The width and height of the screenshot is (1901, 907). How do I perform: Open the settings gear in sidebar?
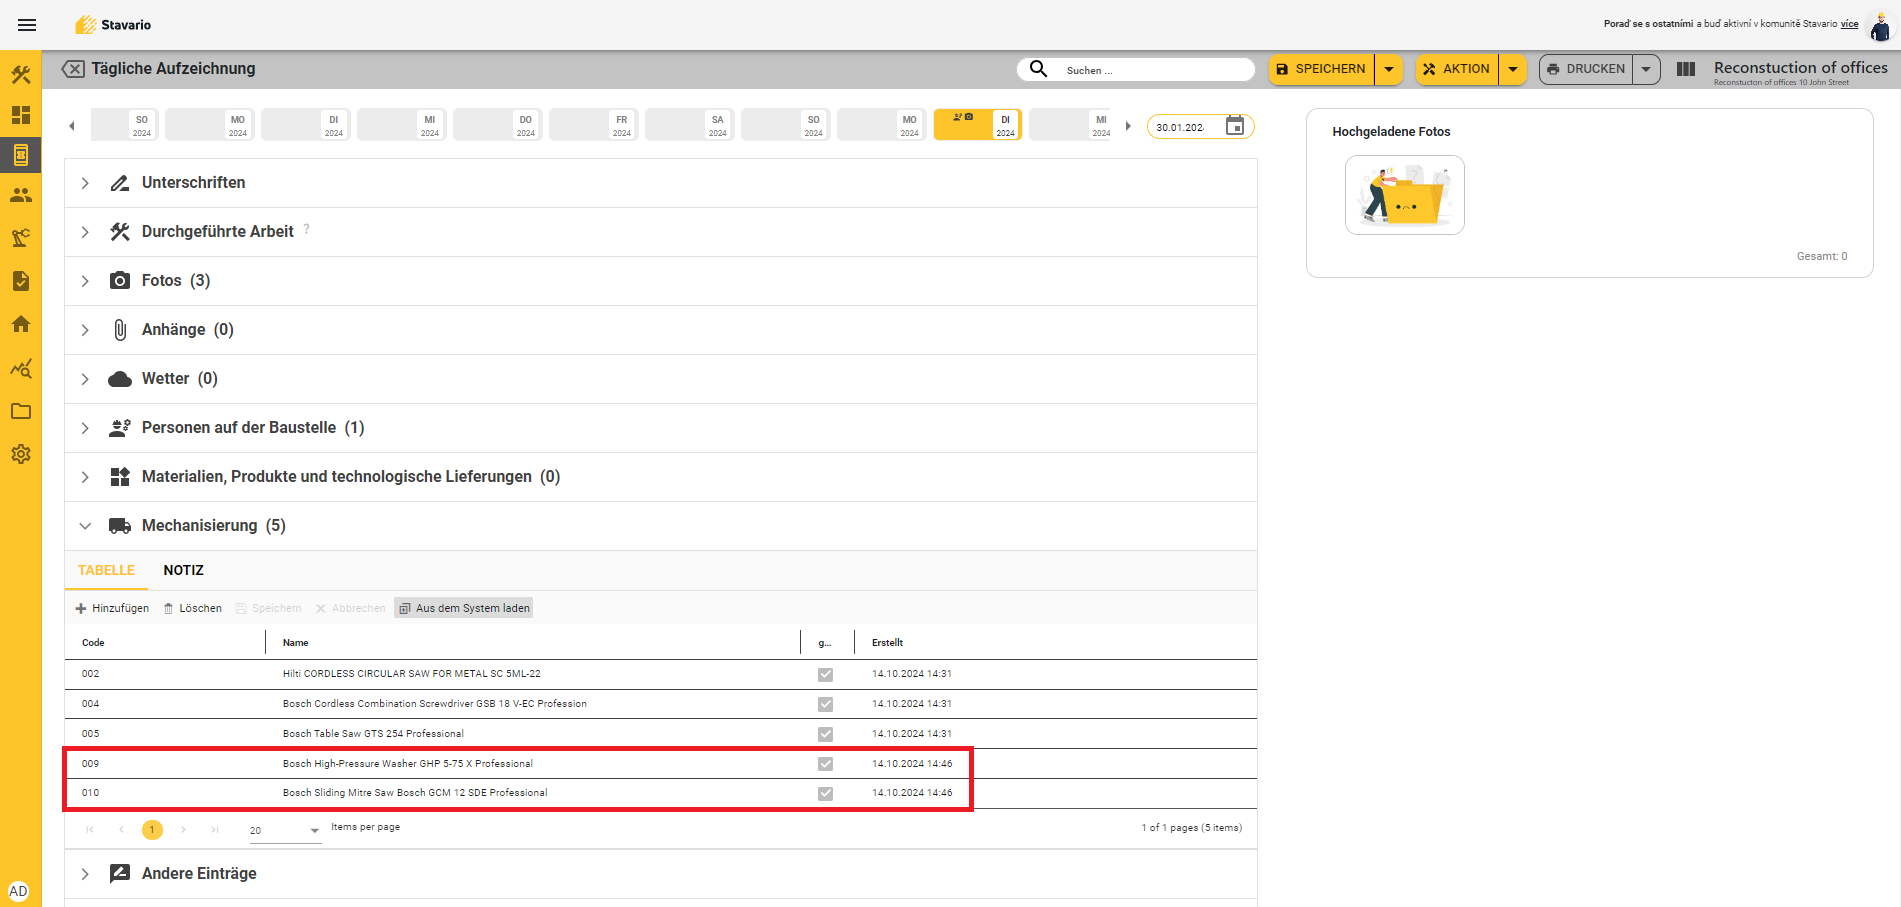[21, 454]
